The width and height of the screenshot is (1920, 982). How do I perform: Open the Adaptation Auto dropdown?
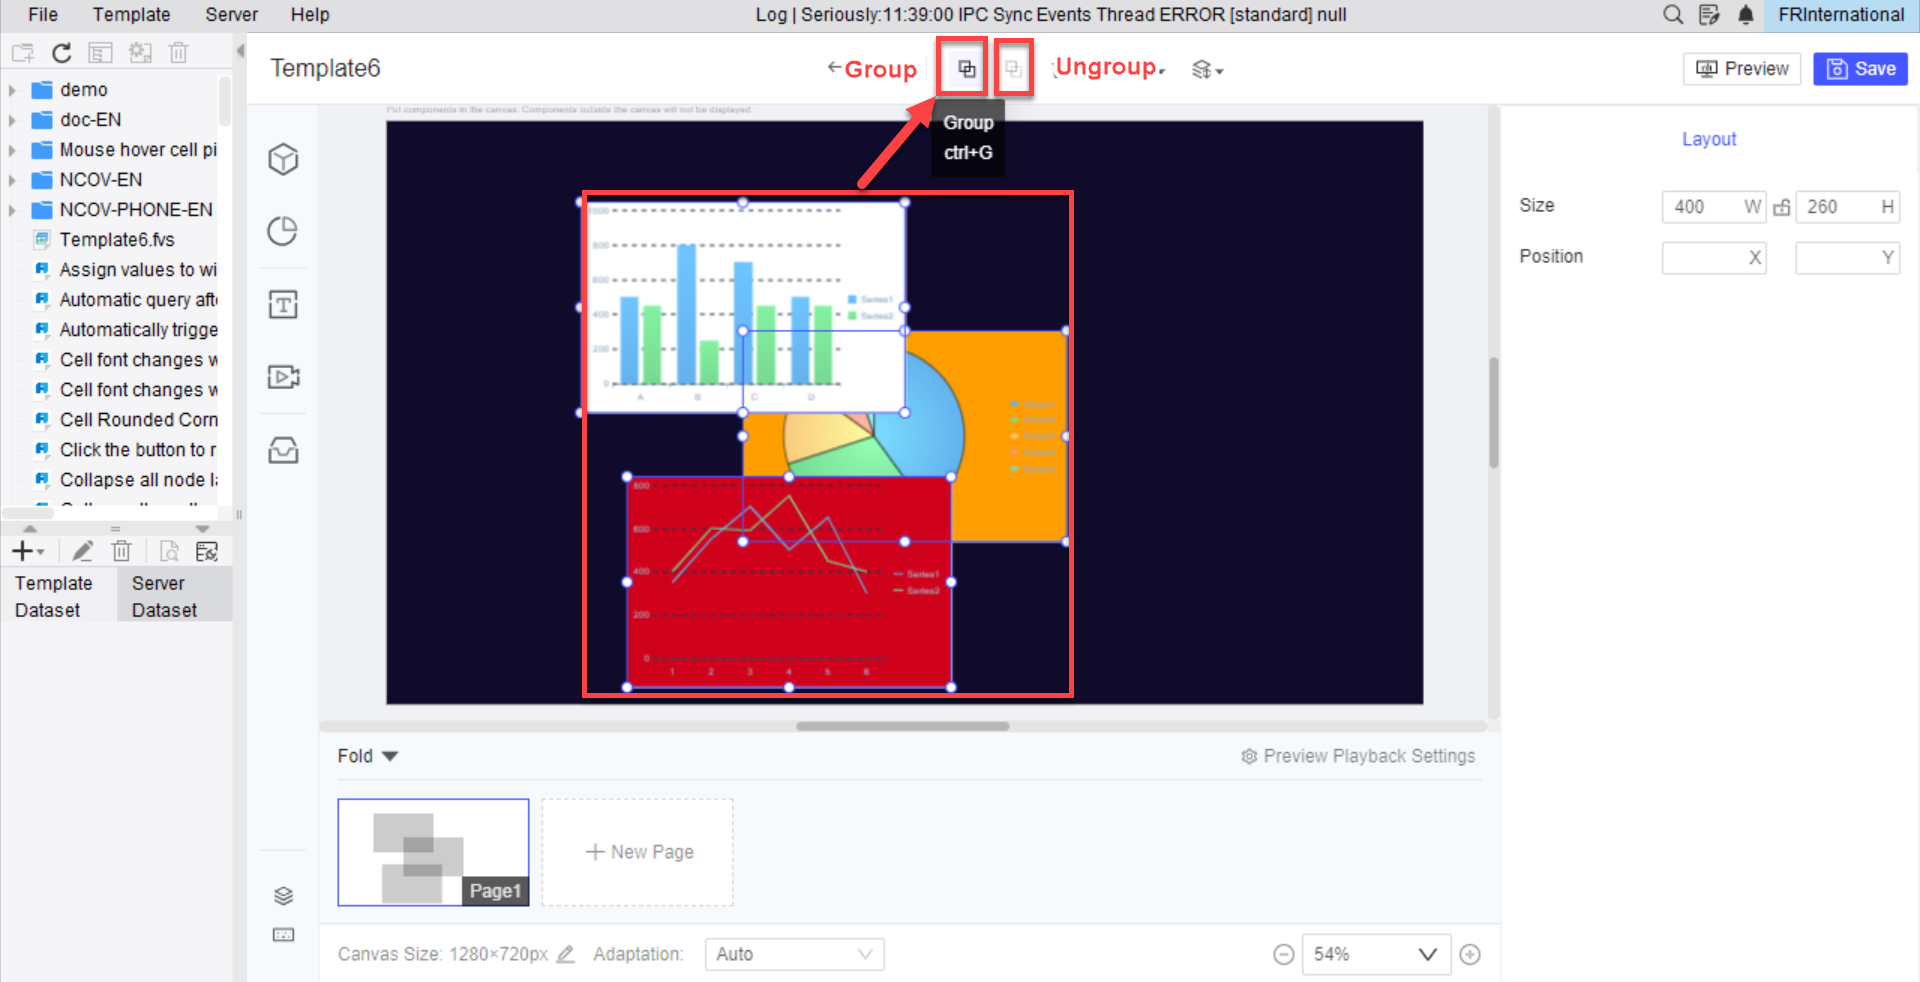click(794, 954)
